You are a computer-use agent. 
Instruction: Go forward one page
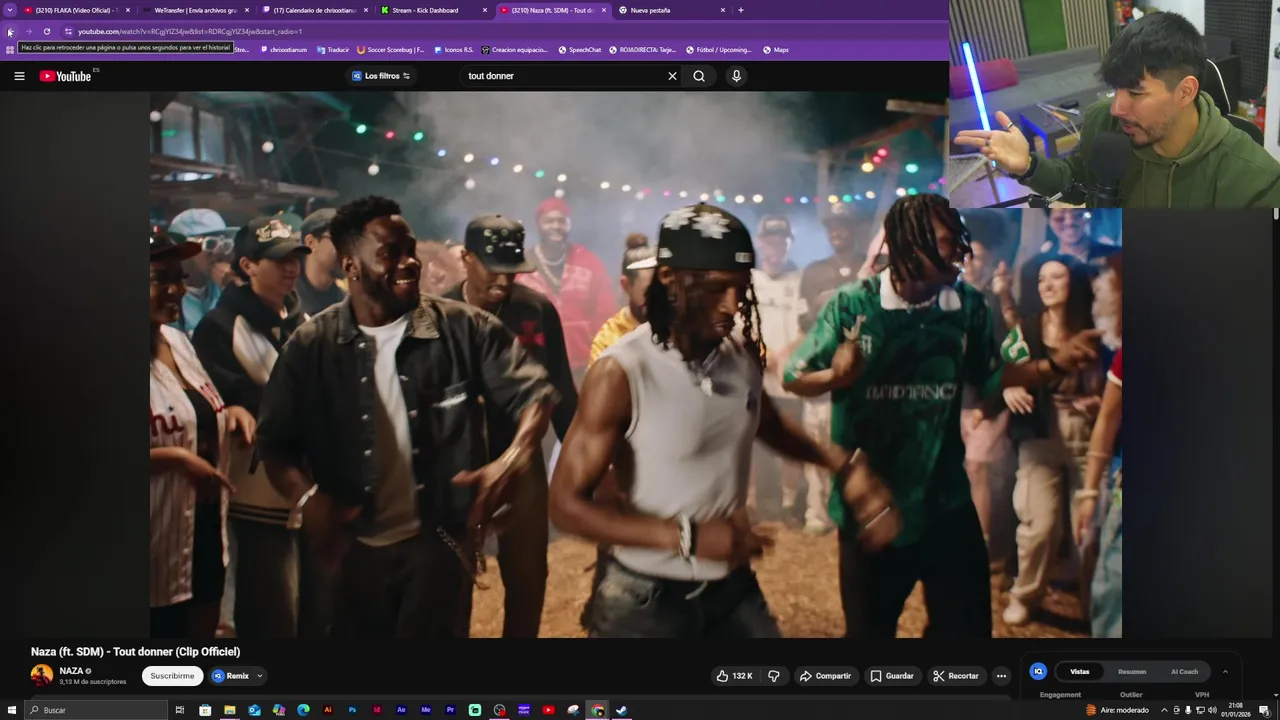click(28, 31)
